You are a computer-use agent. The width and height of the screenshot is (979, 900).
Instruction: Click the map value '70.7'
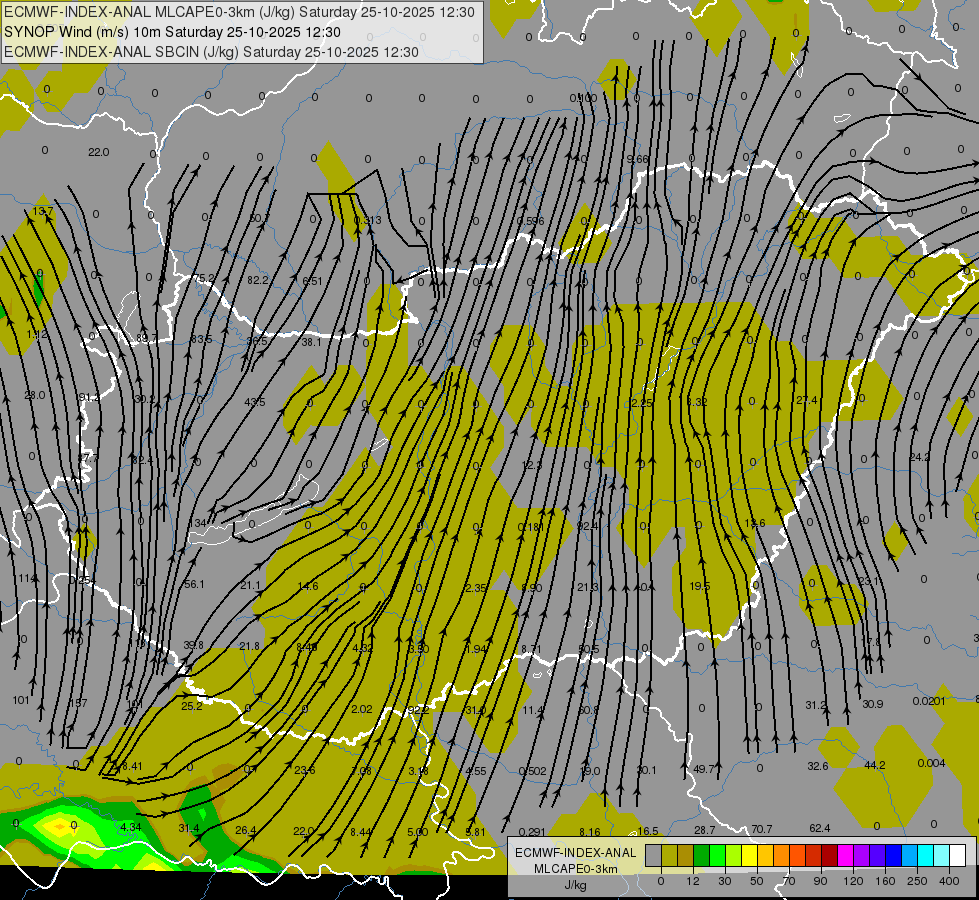pyautogui.click(x=762, y=829)
